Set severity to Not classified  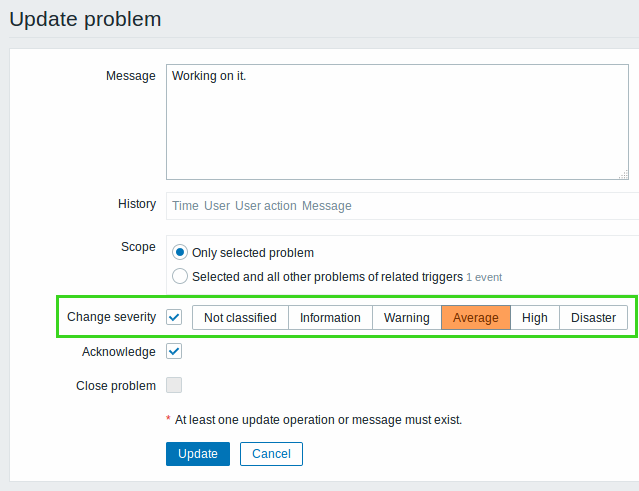pyautogui.click(x=240, y=318)
